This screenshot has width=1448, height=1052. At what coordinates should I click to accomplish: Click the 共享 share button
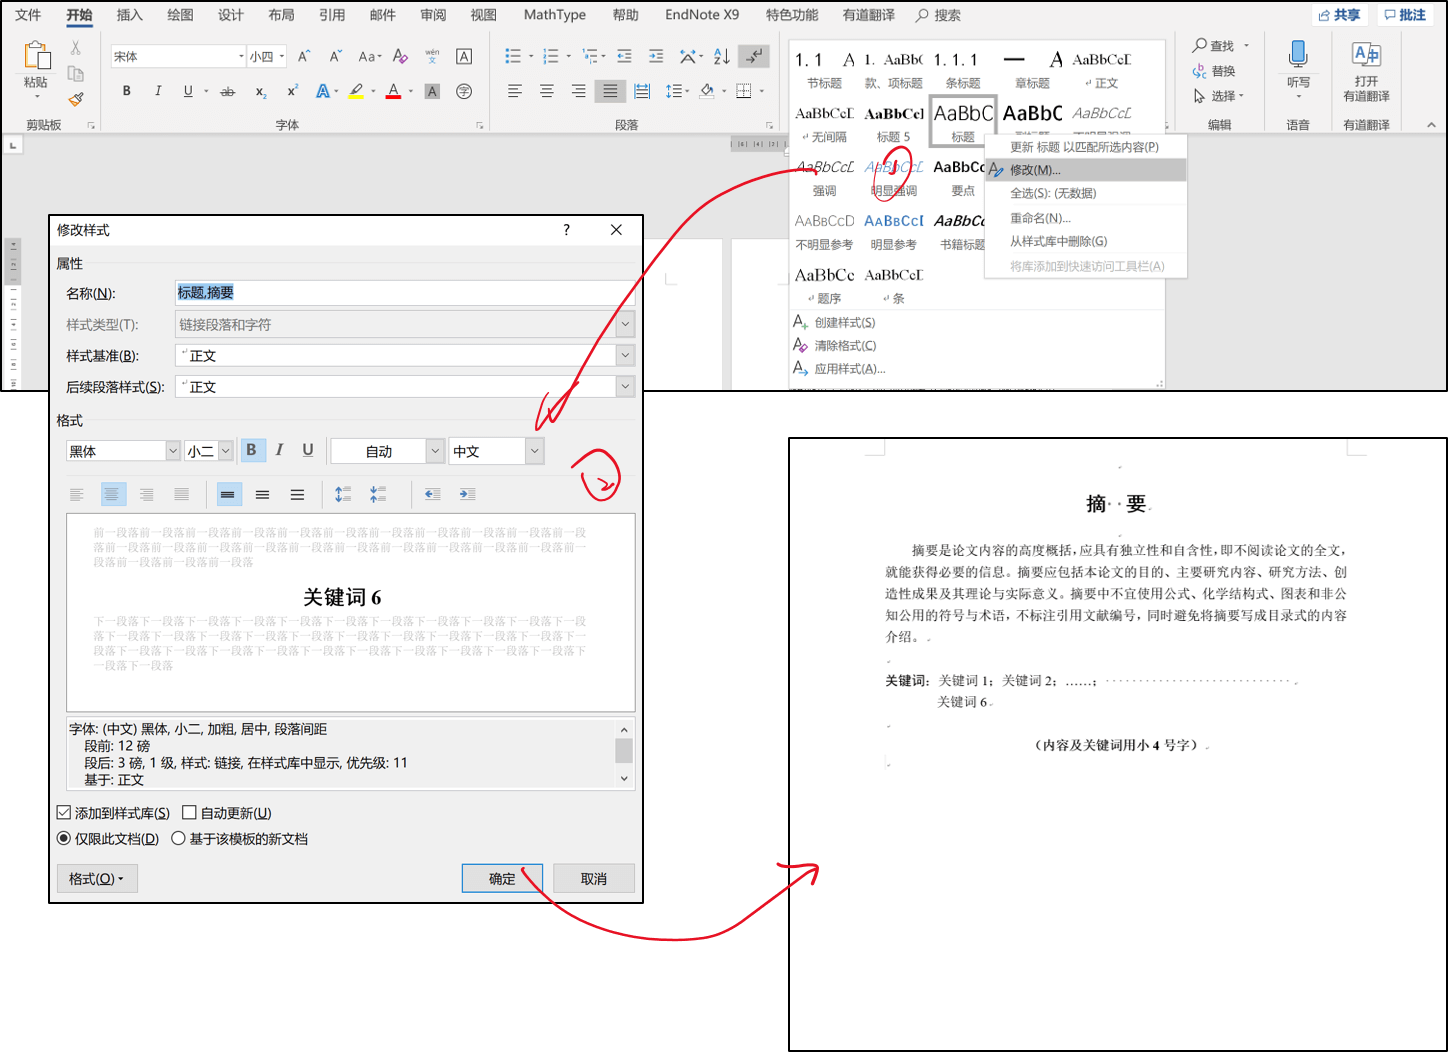pos(1339,15)
